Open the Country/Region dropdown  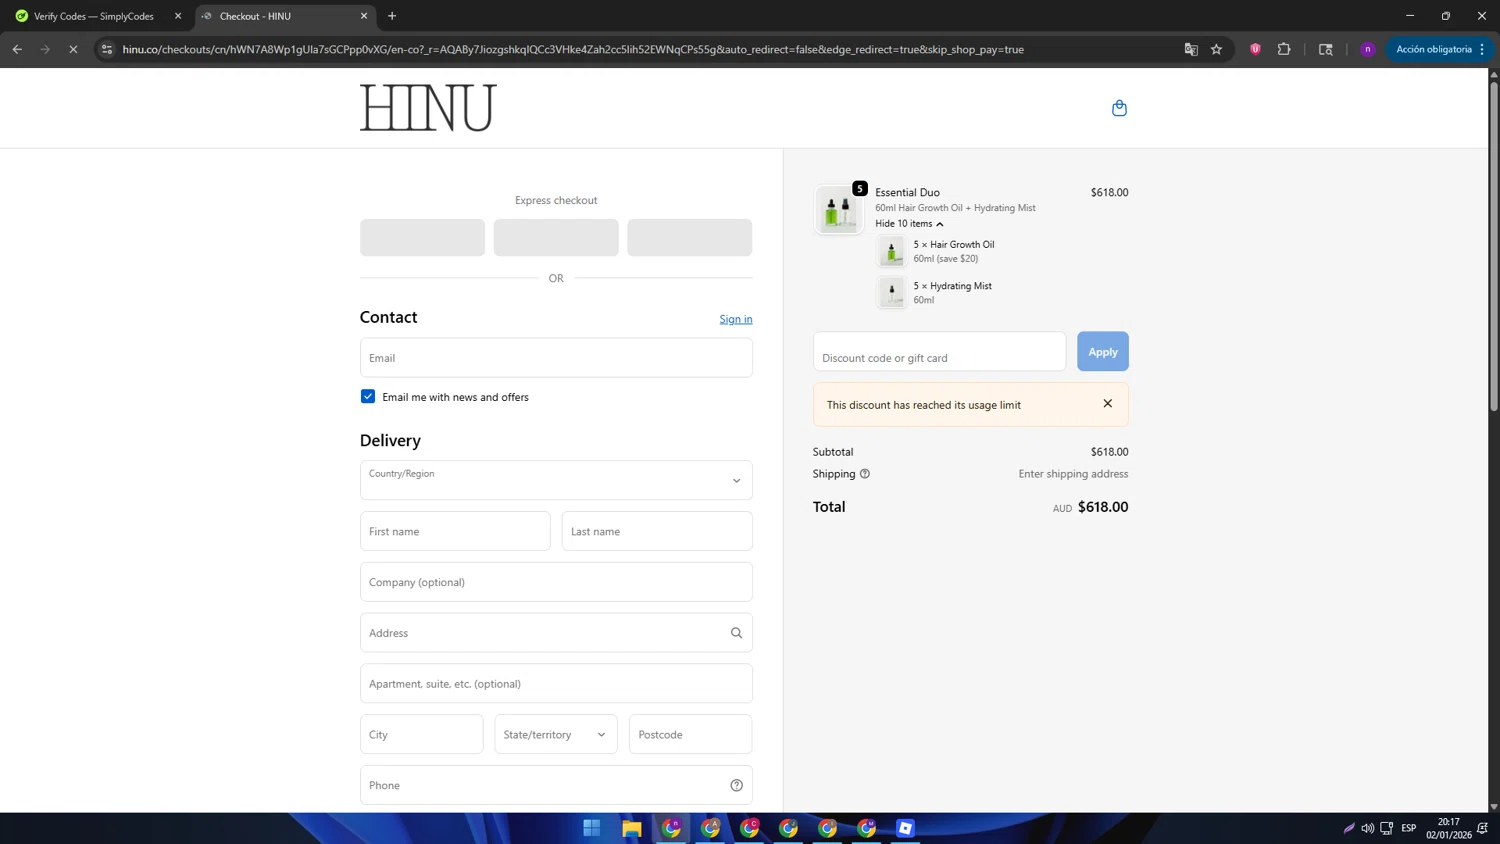(x=556, y=480)
